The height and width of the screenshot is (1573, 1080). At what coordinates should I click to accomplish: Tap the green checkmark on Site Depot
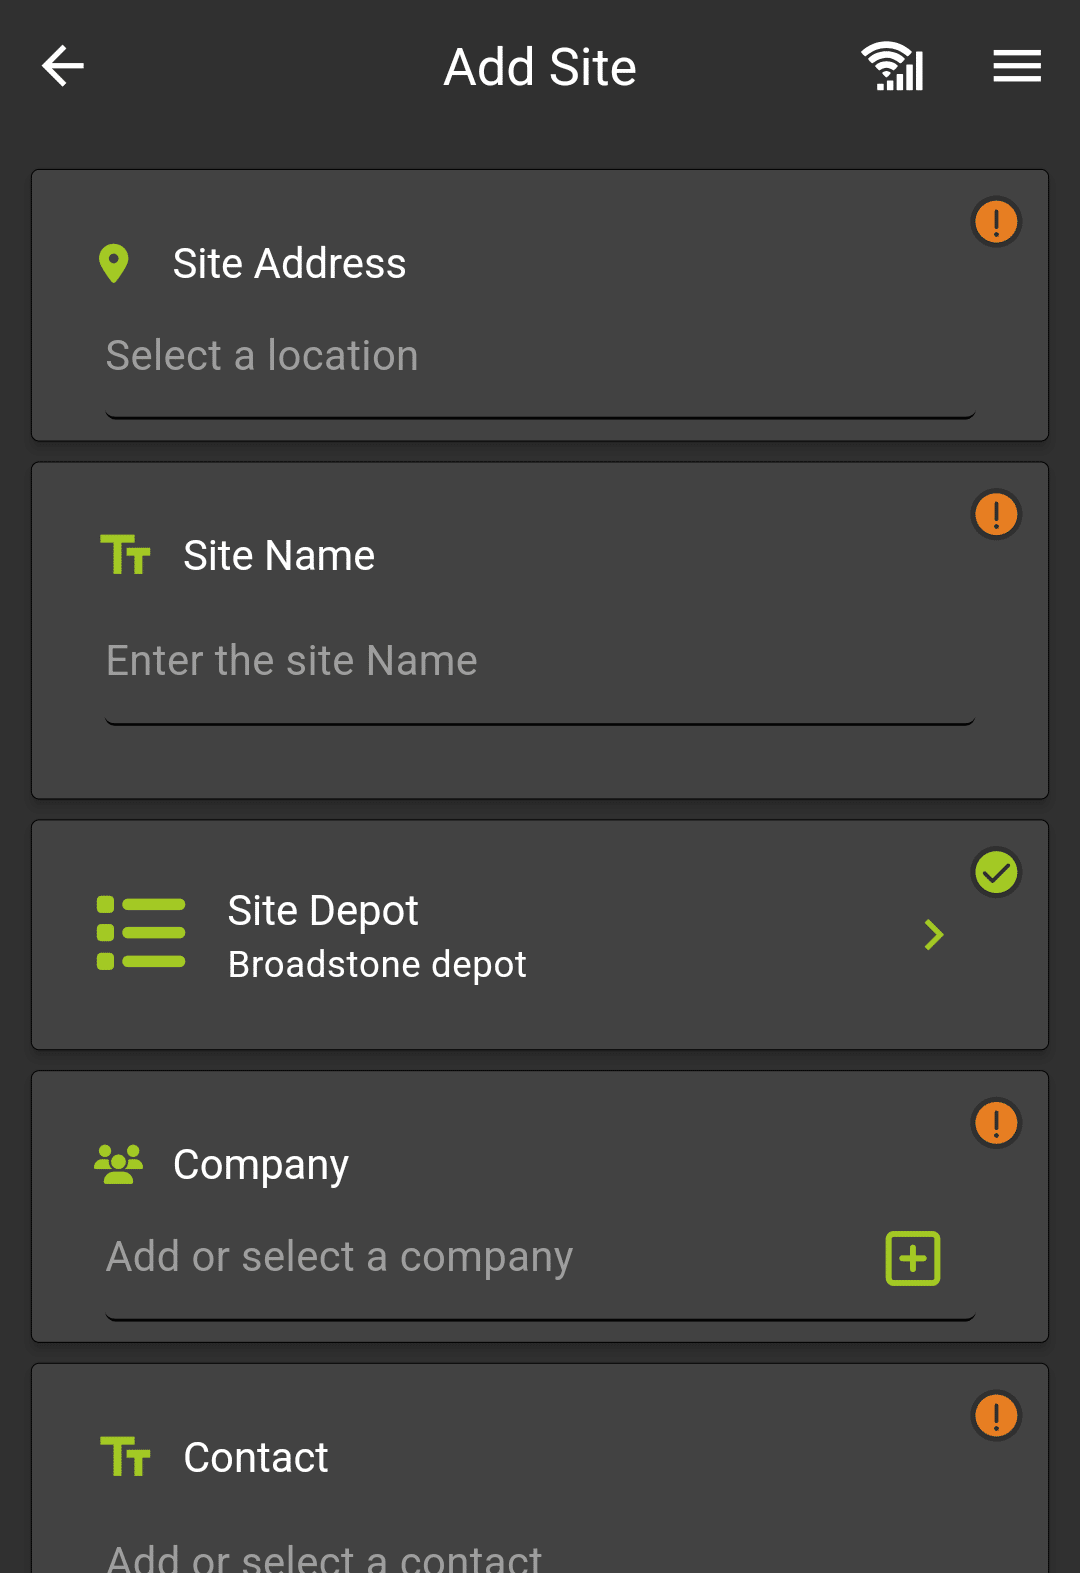[x=996, y=873]
